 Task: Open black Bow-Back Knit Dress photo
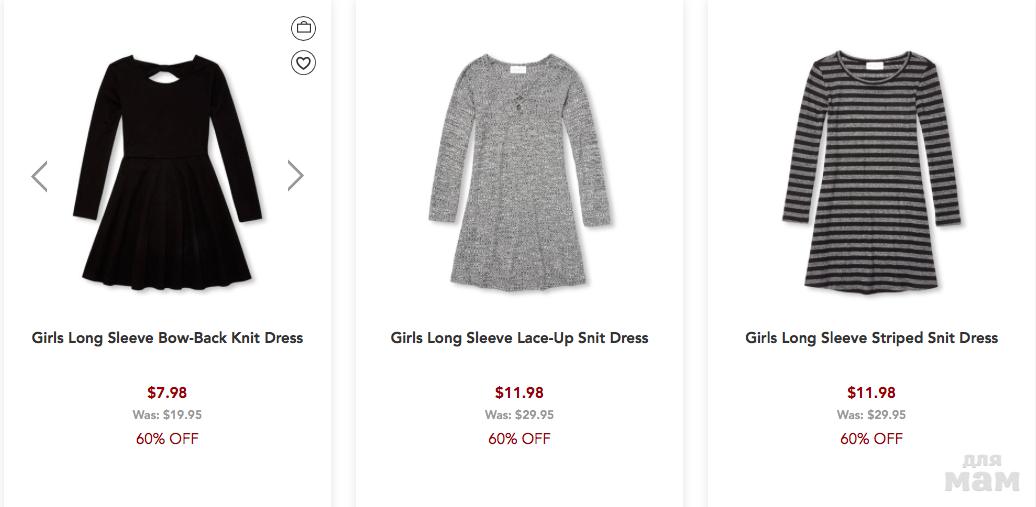pyautogui.click(x=167, y=172)
